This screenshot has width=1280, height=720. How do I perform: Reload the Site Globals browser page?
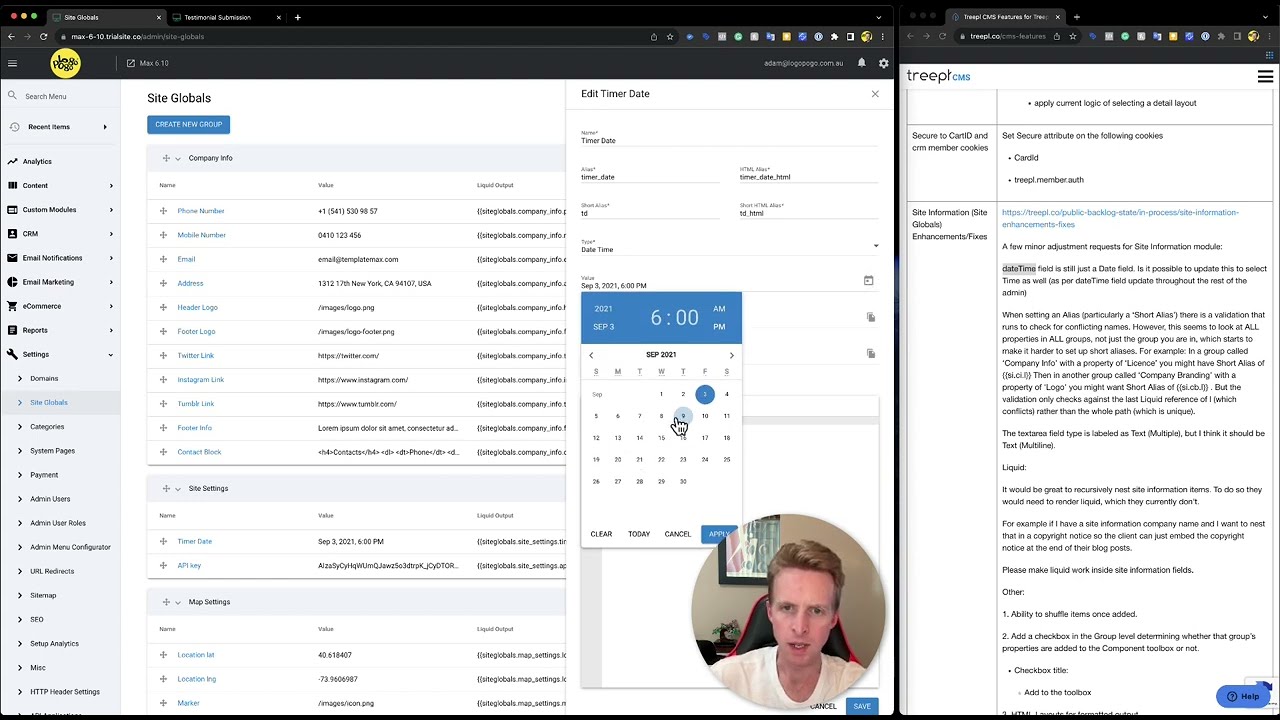[43, 36]
